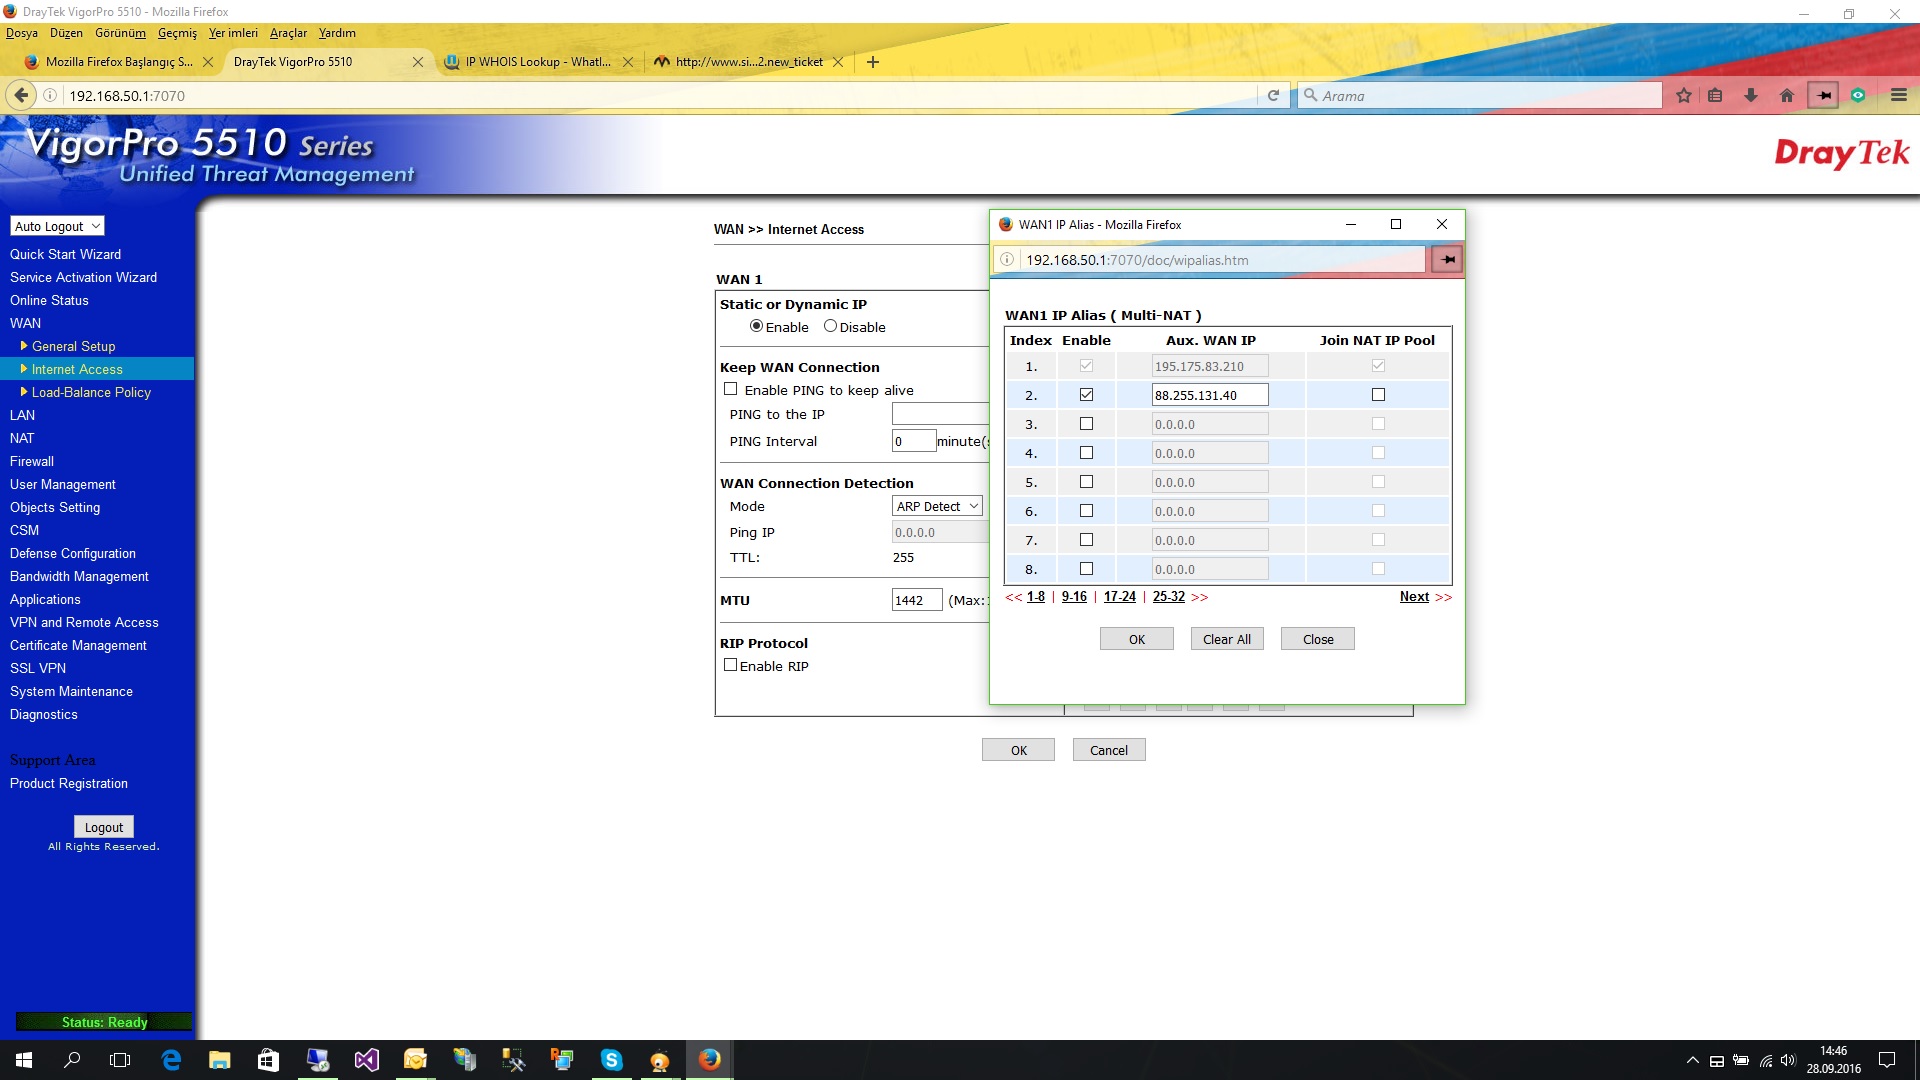This screenshot has width=1920, height=1080.
Task: Click the browser back arrow button
Action: coord(21,96)
